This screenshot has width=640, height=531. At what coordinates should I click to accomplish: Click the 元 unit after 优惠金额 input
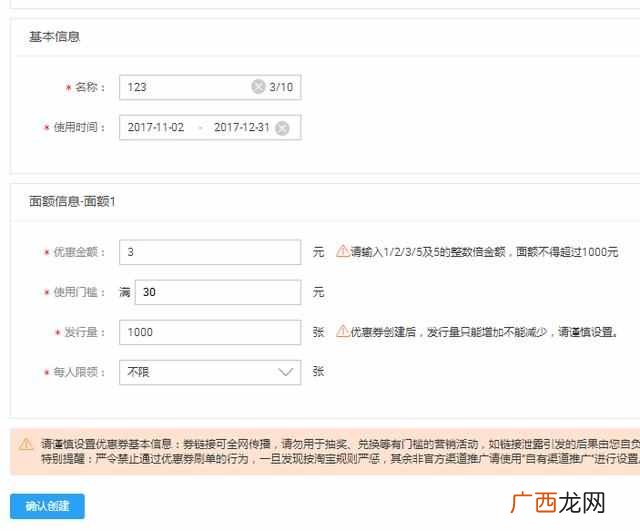(318, 252)
